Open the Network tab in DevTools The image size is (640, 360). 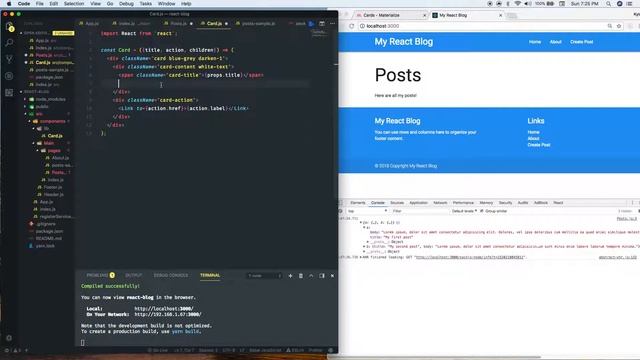440,203
